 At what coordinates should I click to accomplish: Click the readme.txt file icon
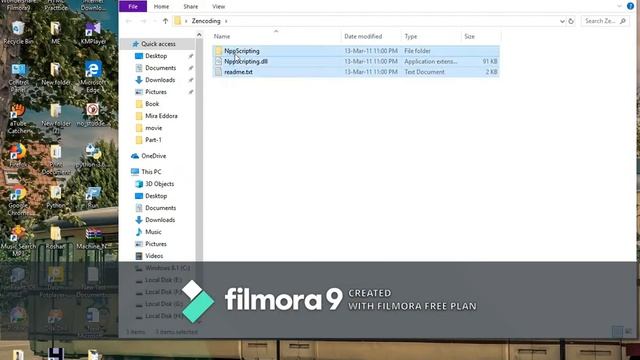pyautogui.click(x=218, y=72)
